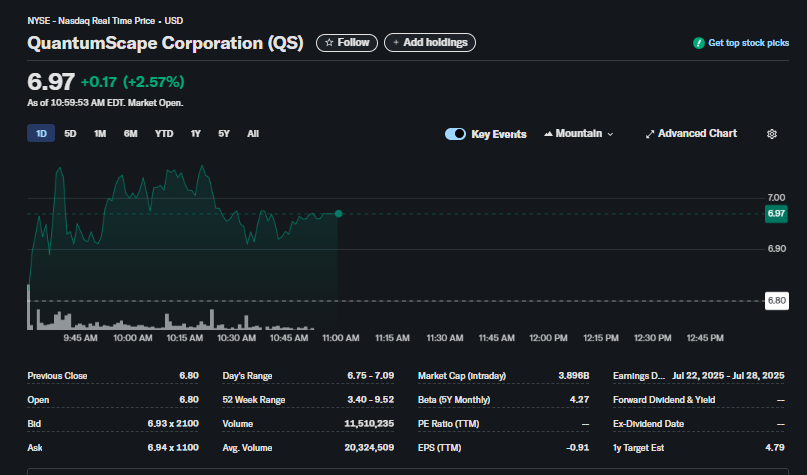This screenshot has width=807, height=475.
Task: Click the 7.00 price axis label
Action: point(776,198)
